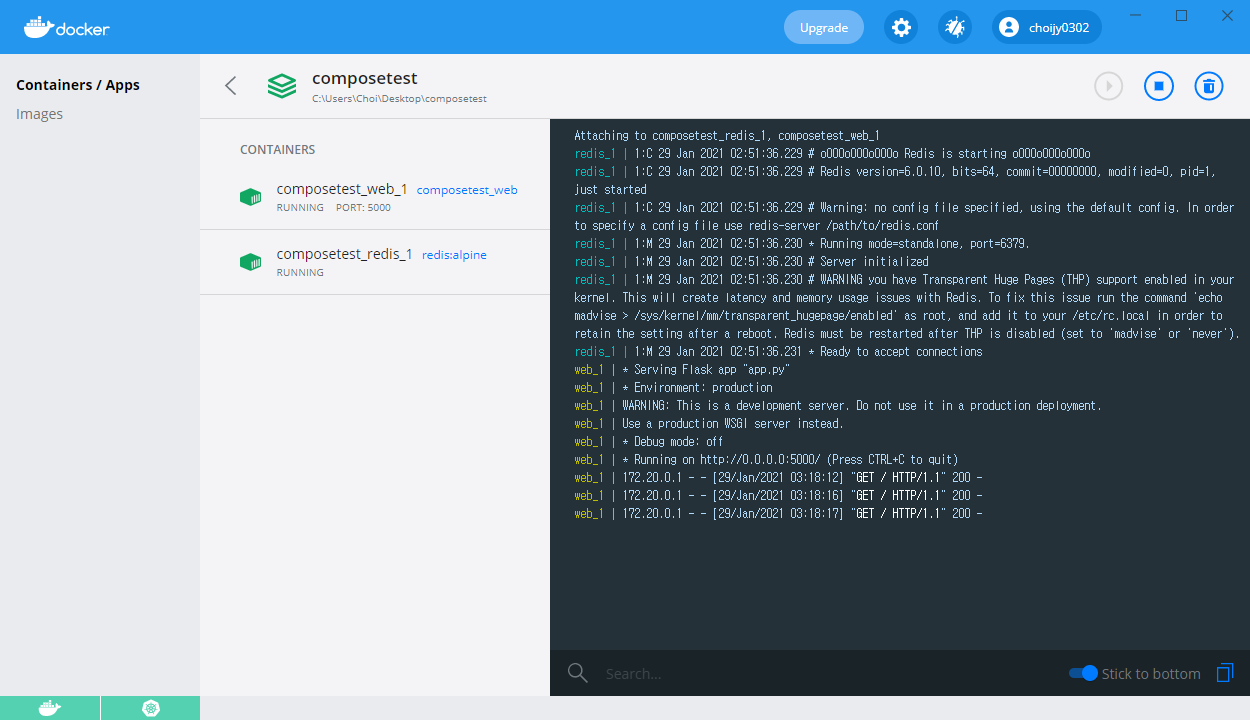Viewport: 1250px width, 720px height.
Task: Stop the composetest app
Action: click(x=1159, y=86)
